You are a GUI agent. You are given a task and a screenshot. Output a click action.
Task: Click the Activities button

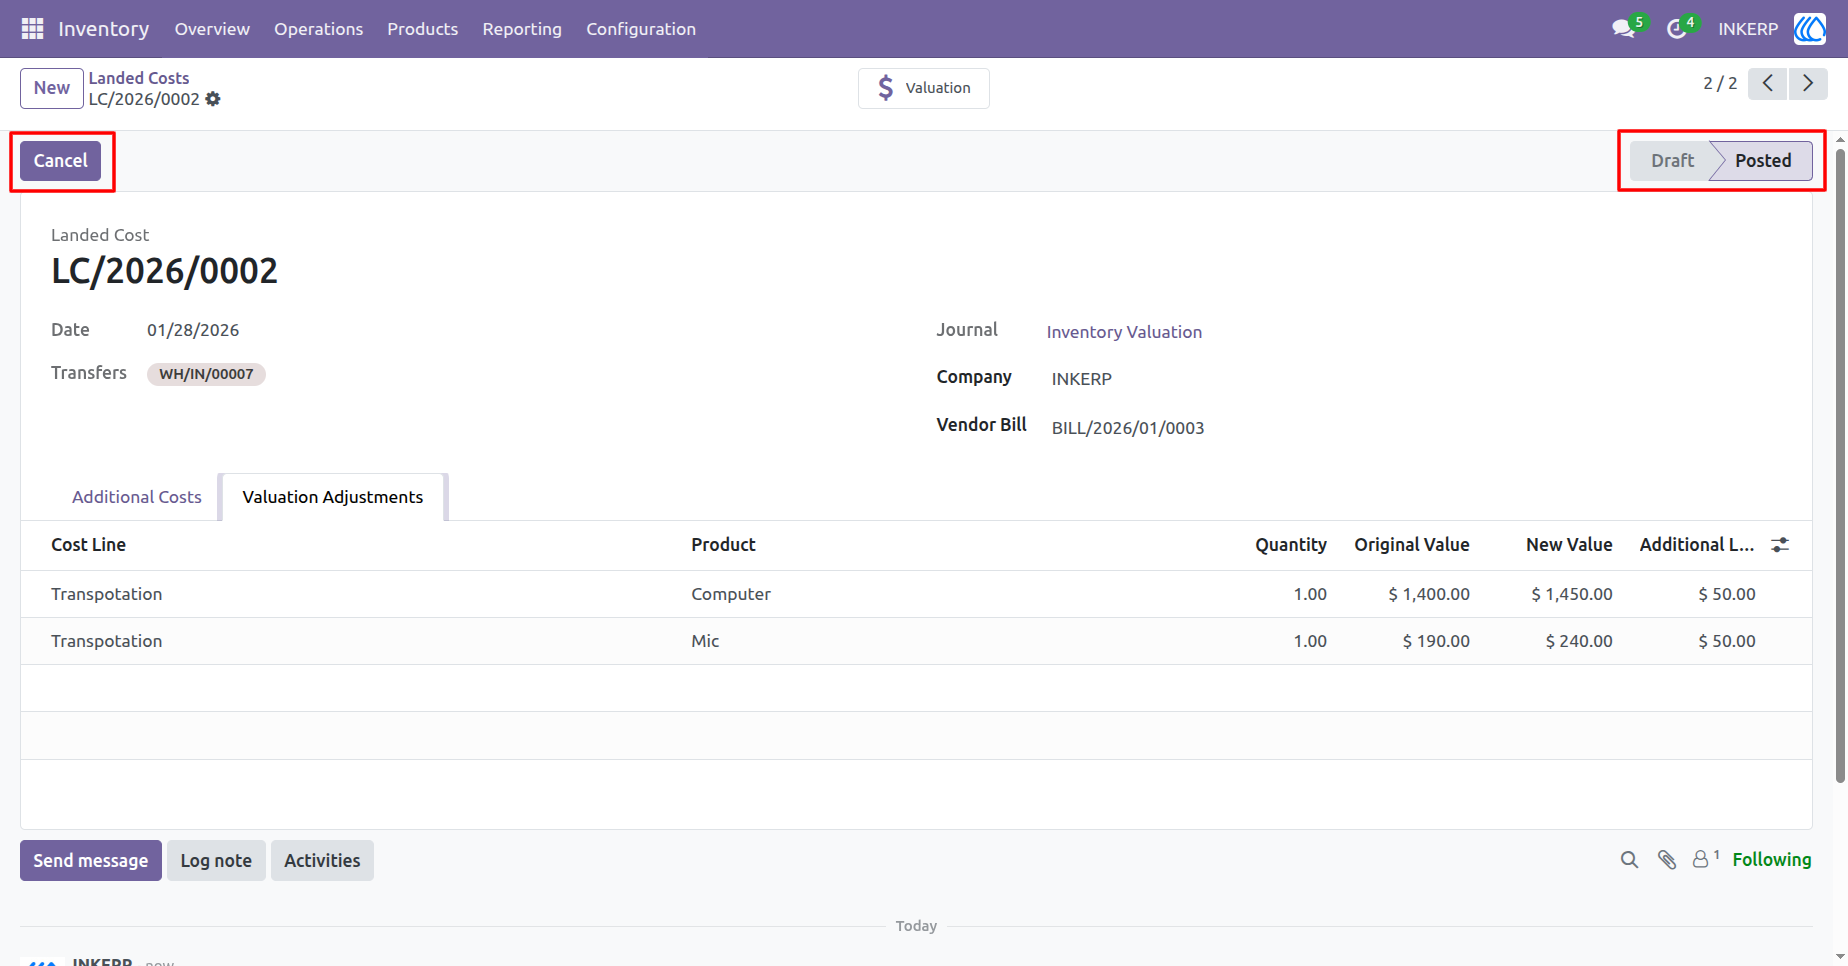coord(322,861)
